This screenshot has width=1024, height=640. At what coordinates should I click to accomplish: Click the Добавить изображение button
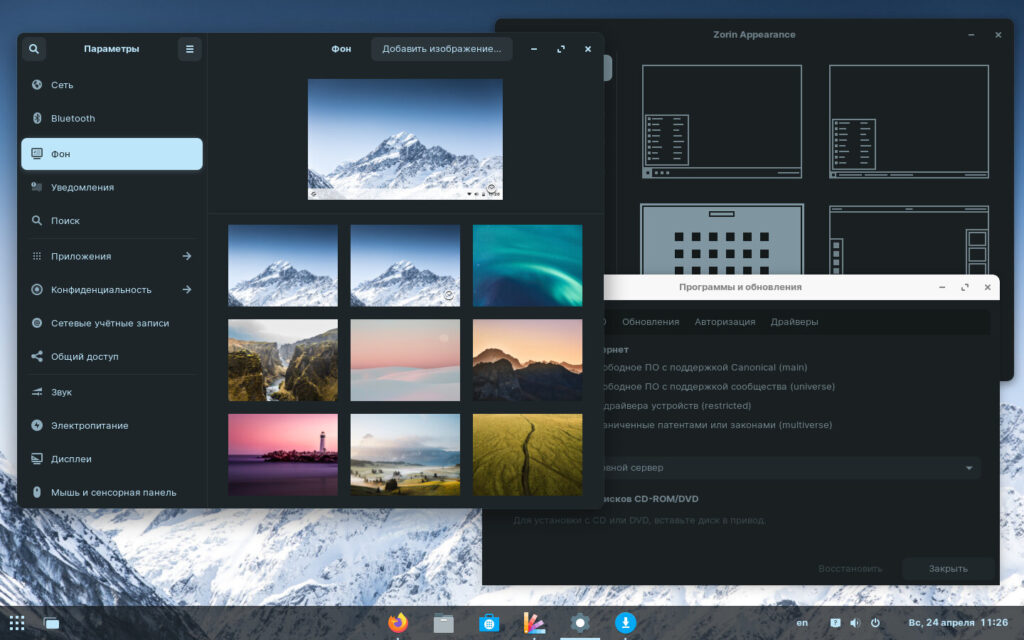point(441,49)
